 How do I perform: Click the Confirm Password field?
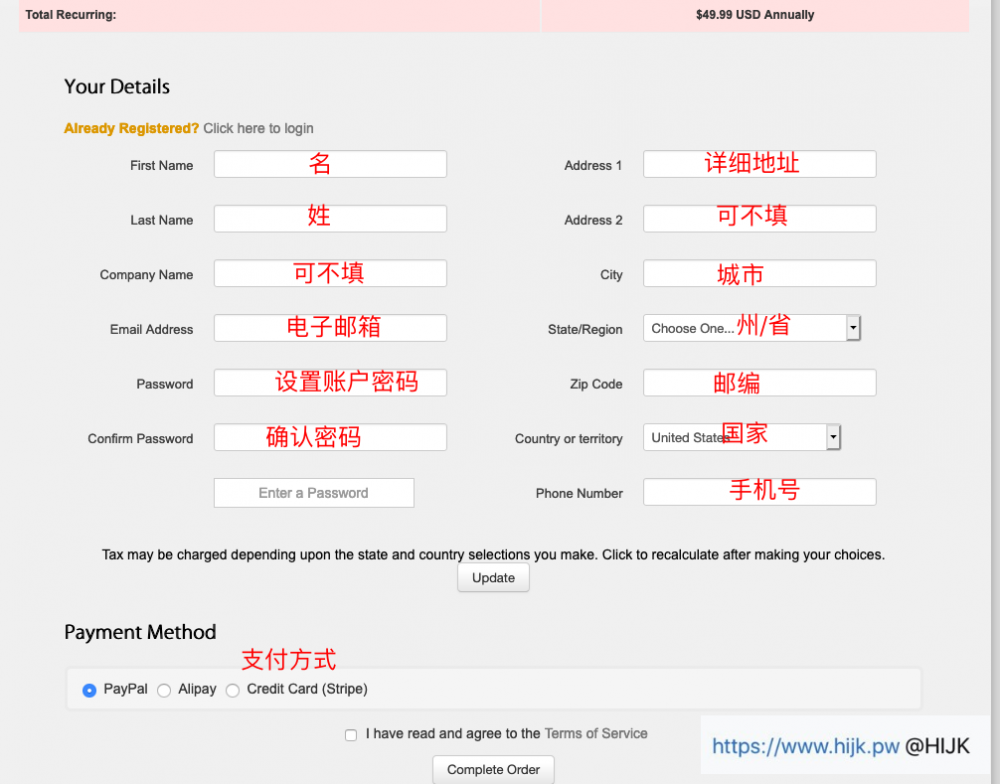click(x=330, y=438)
